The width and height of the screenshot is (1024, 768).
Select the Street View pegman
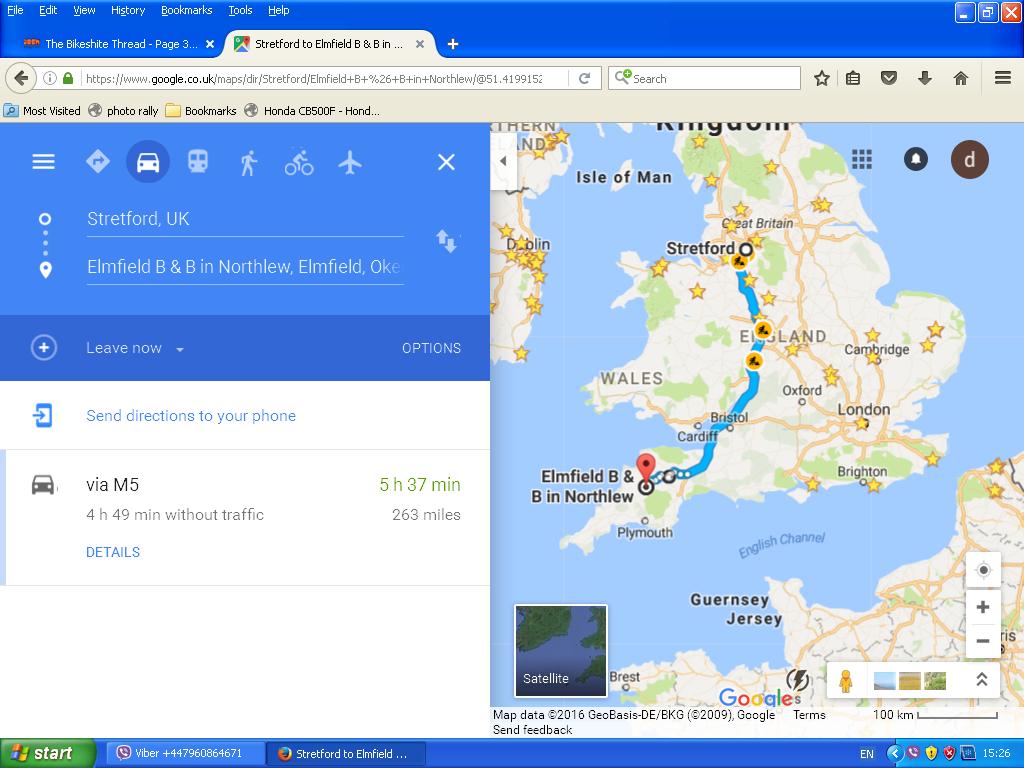point(846,680)
